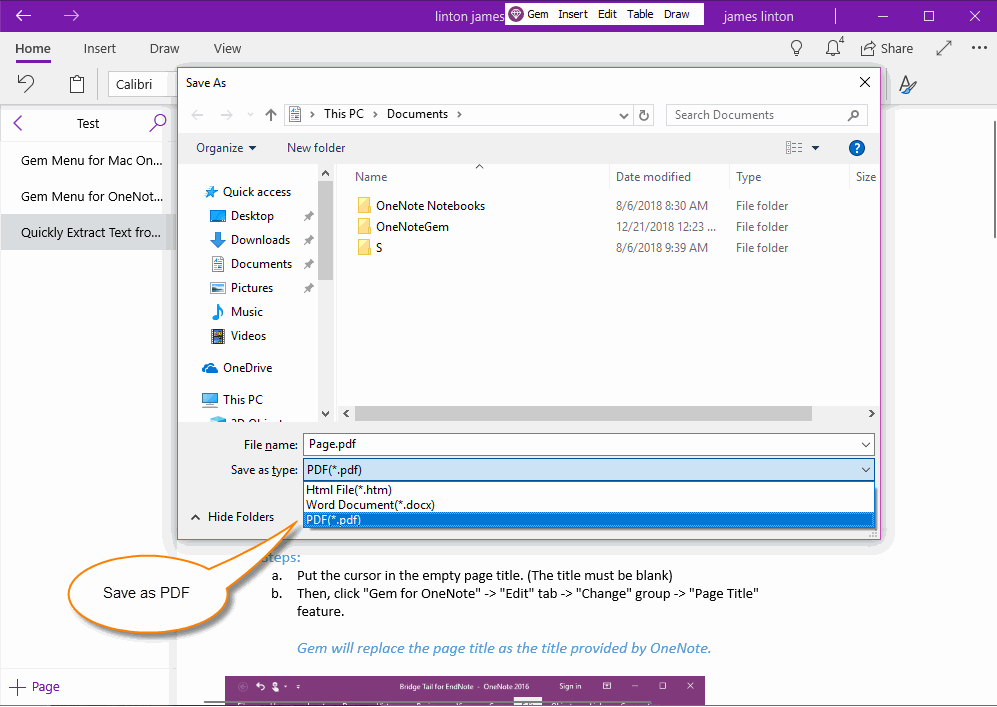Open the Save as type combo box

589,470
